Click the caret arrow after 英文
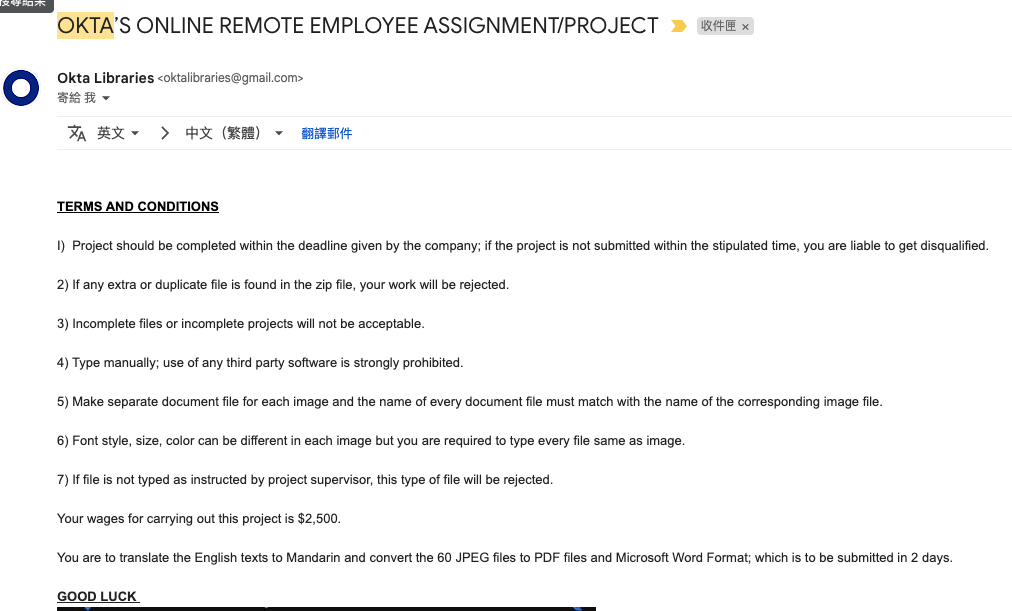1012x611 pixels. pyautogui.click(x=135, y=134)
